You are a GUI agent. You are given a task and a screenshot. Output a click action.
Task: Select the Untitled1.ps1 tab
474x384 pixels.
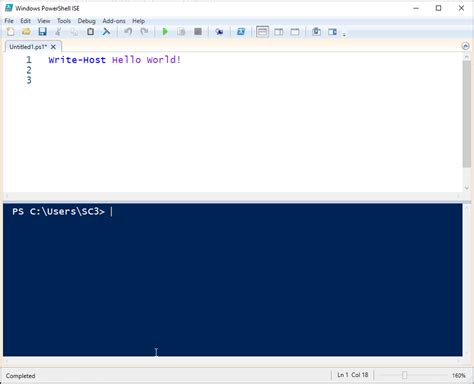(28, 47)
